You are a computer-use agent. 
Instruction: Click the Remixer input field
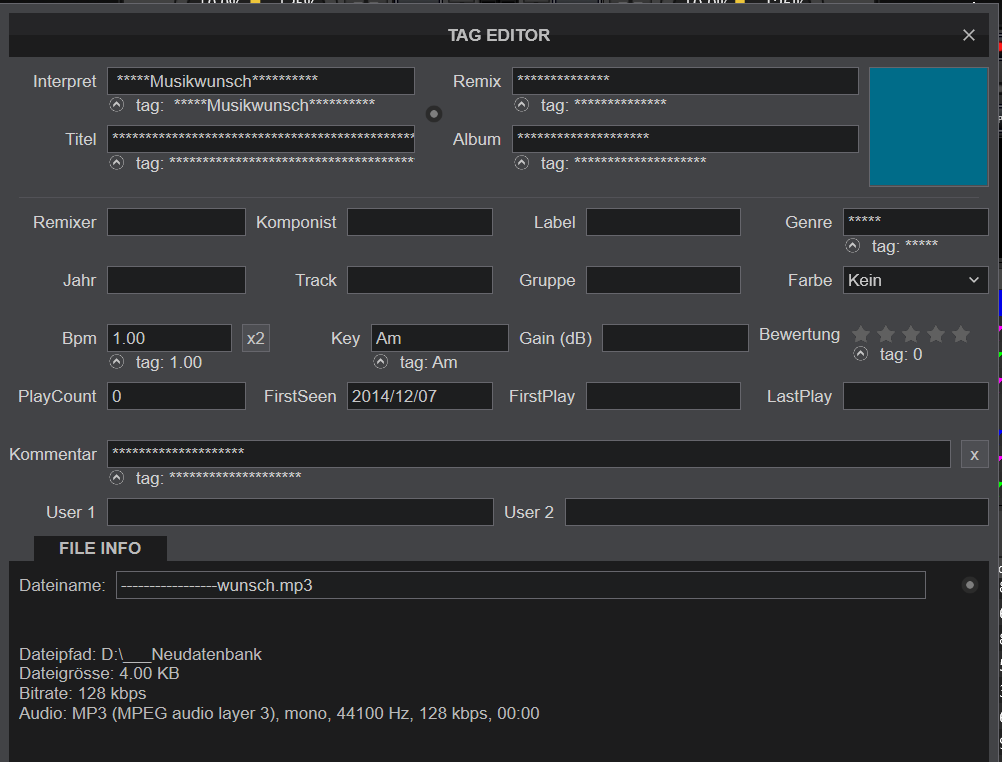pos(176,222)
